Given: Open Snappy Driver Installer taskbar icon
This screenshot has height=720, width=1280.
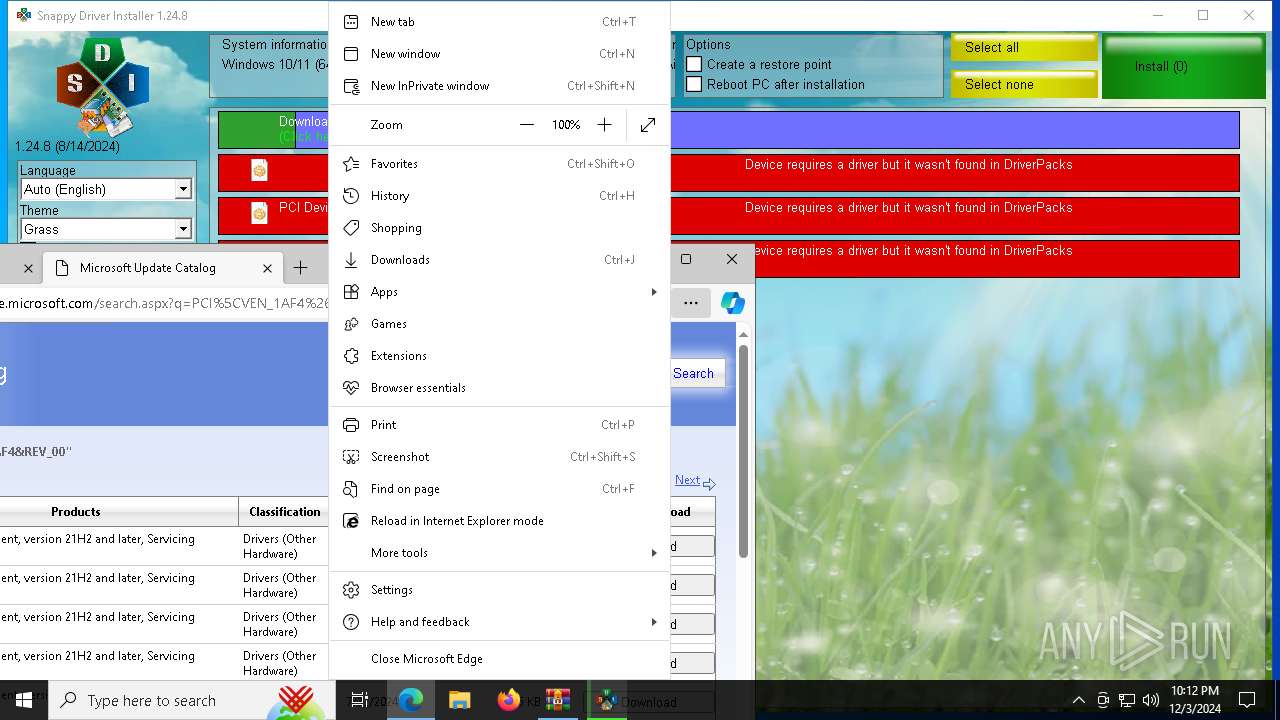Looking at the screenshot, I should pos(606,701).
